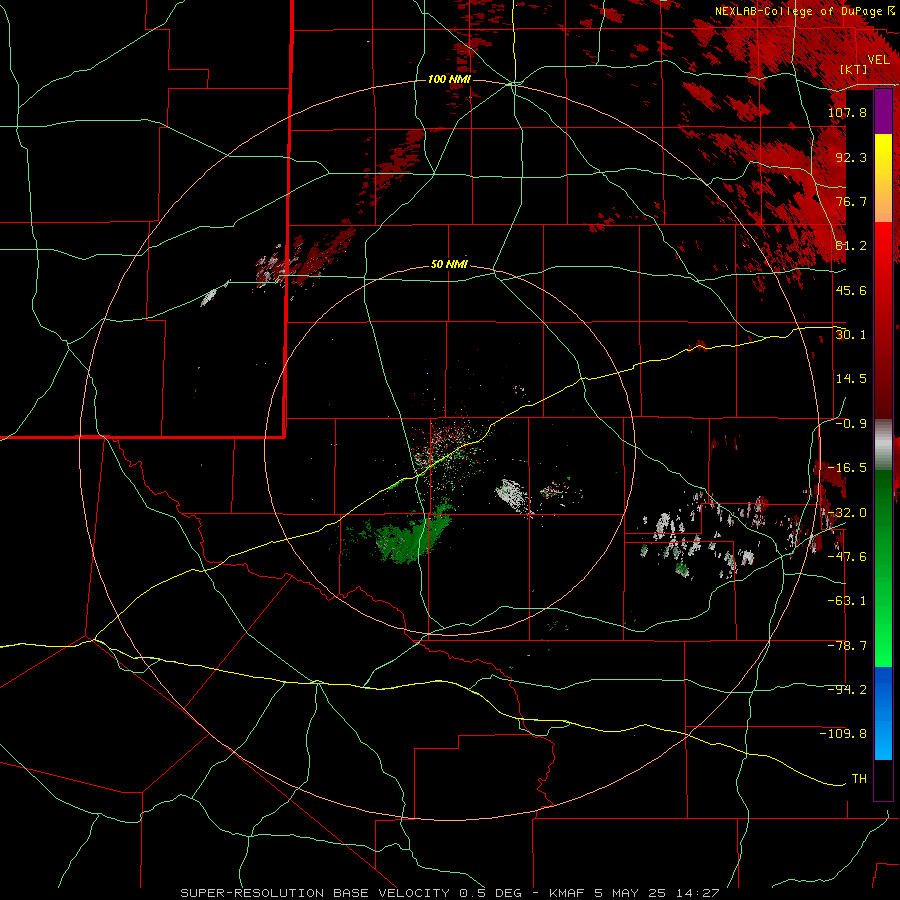The height and width of the screenshot is (900, 900).
Task: Click the 100 NMI range ring label
Action: point(449,79)
